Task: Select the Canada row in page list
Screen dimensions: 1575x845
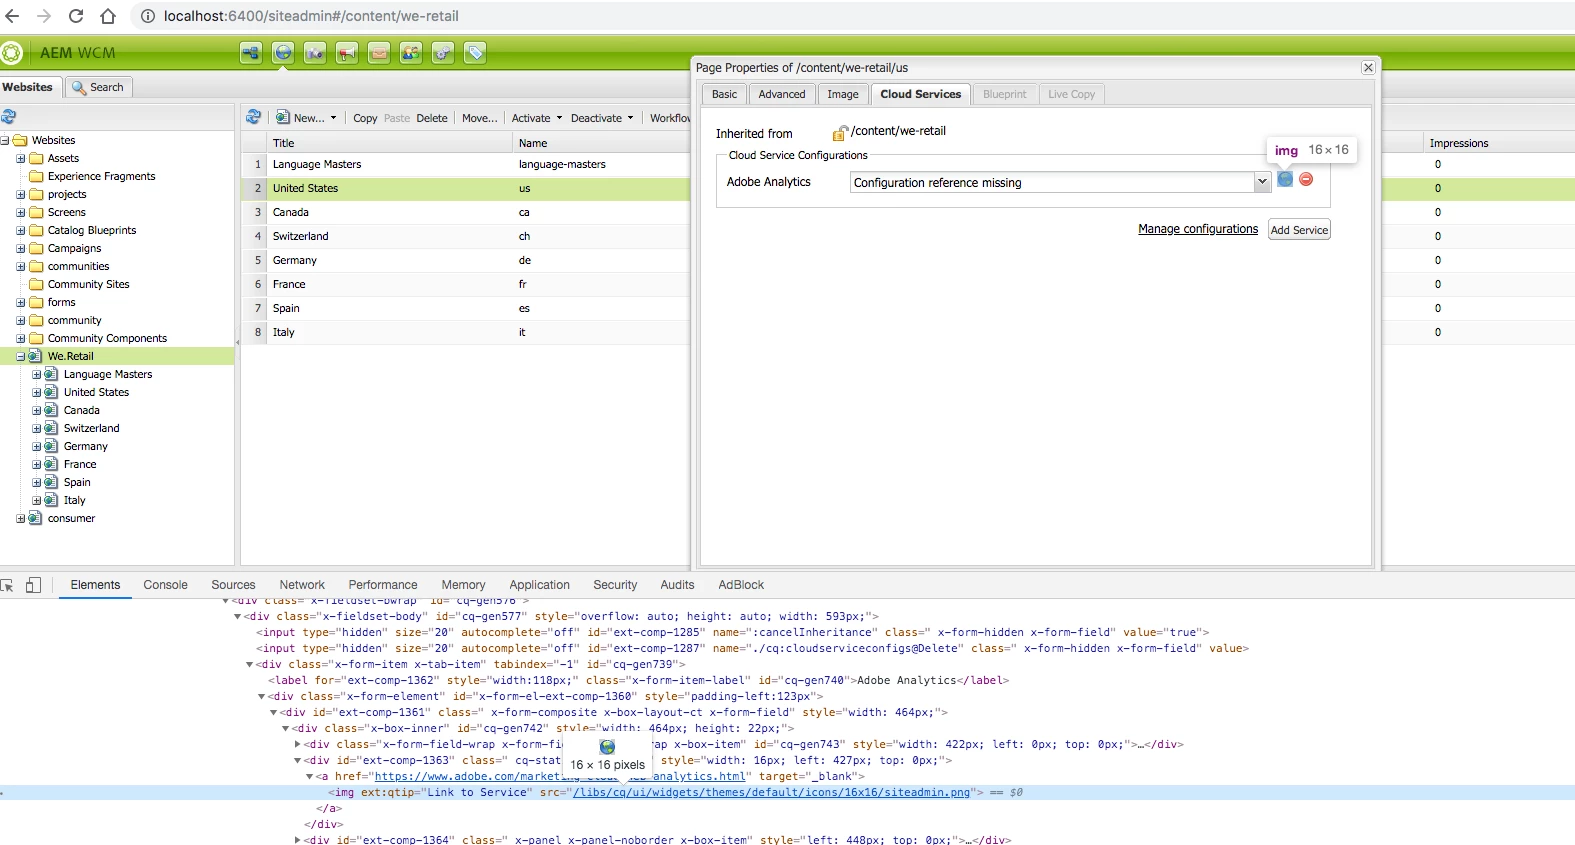Action: [x=465, y=212]
